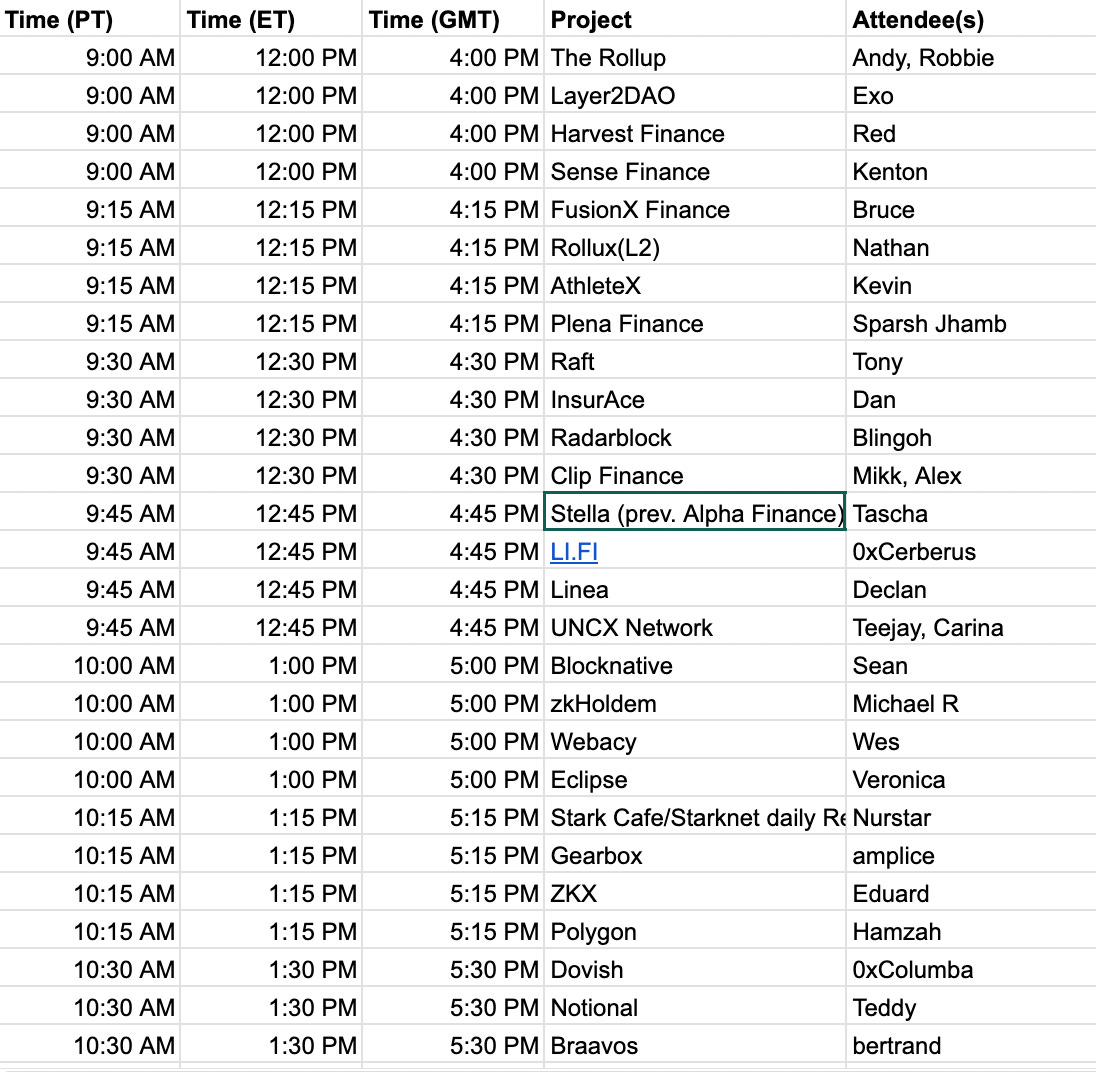This screenshot has height=1072, width=1096.
Task: Select the Plena Finance cell
Action: 695,323
